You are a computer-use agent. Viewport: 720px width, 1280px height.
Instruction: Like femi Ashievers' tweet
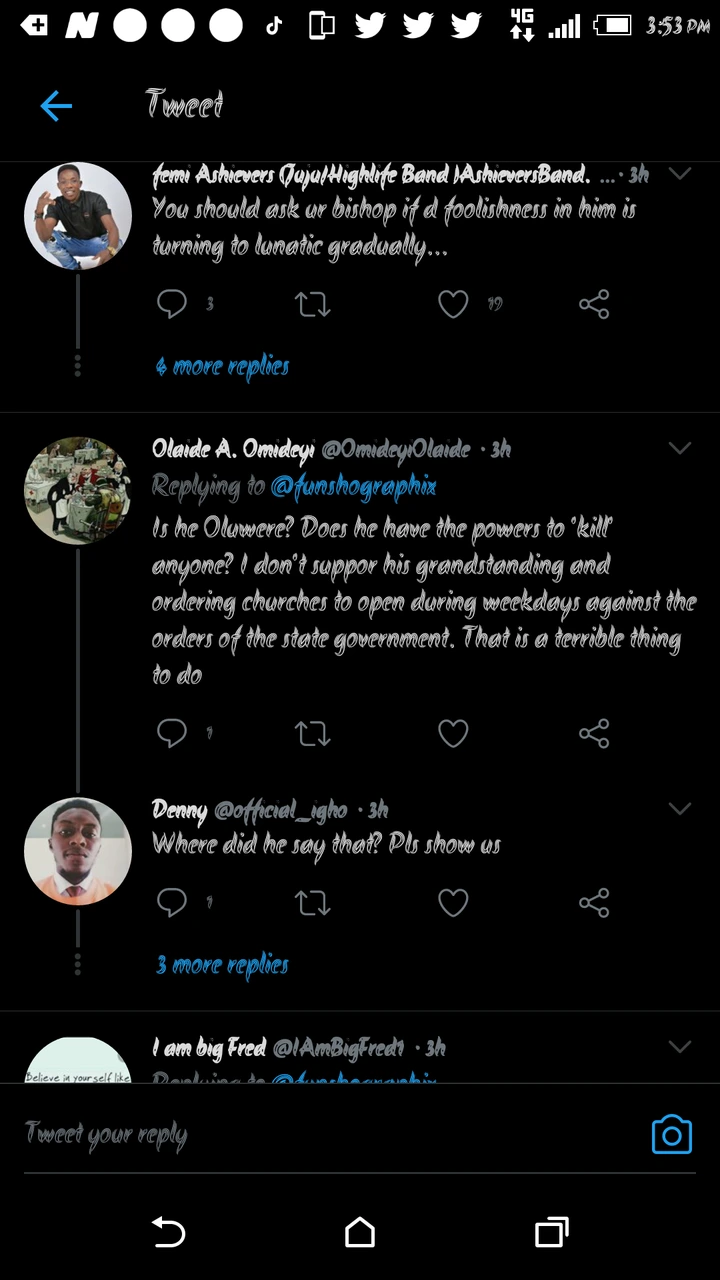pyautogui.click(x=453, y=304)
